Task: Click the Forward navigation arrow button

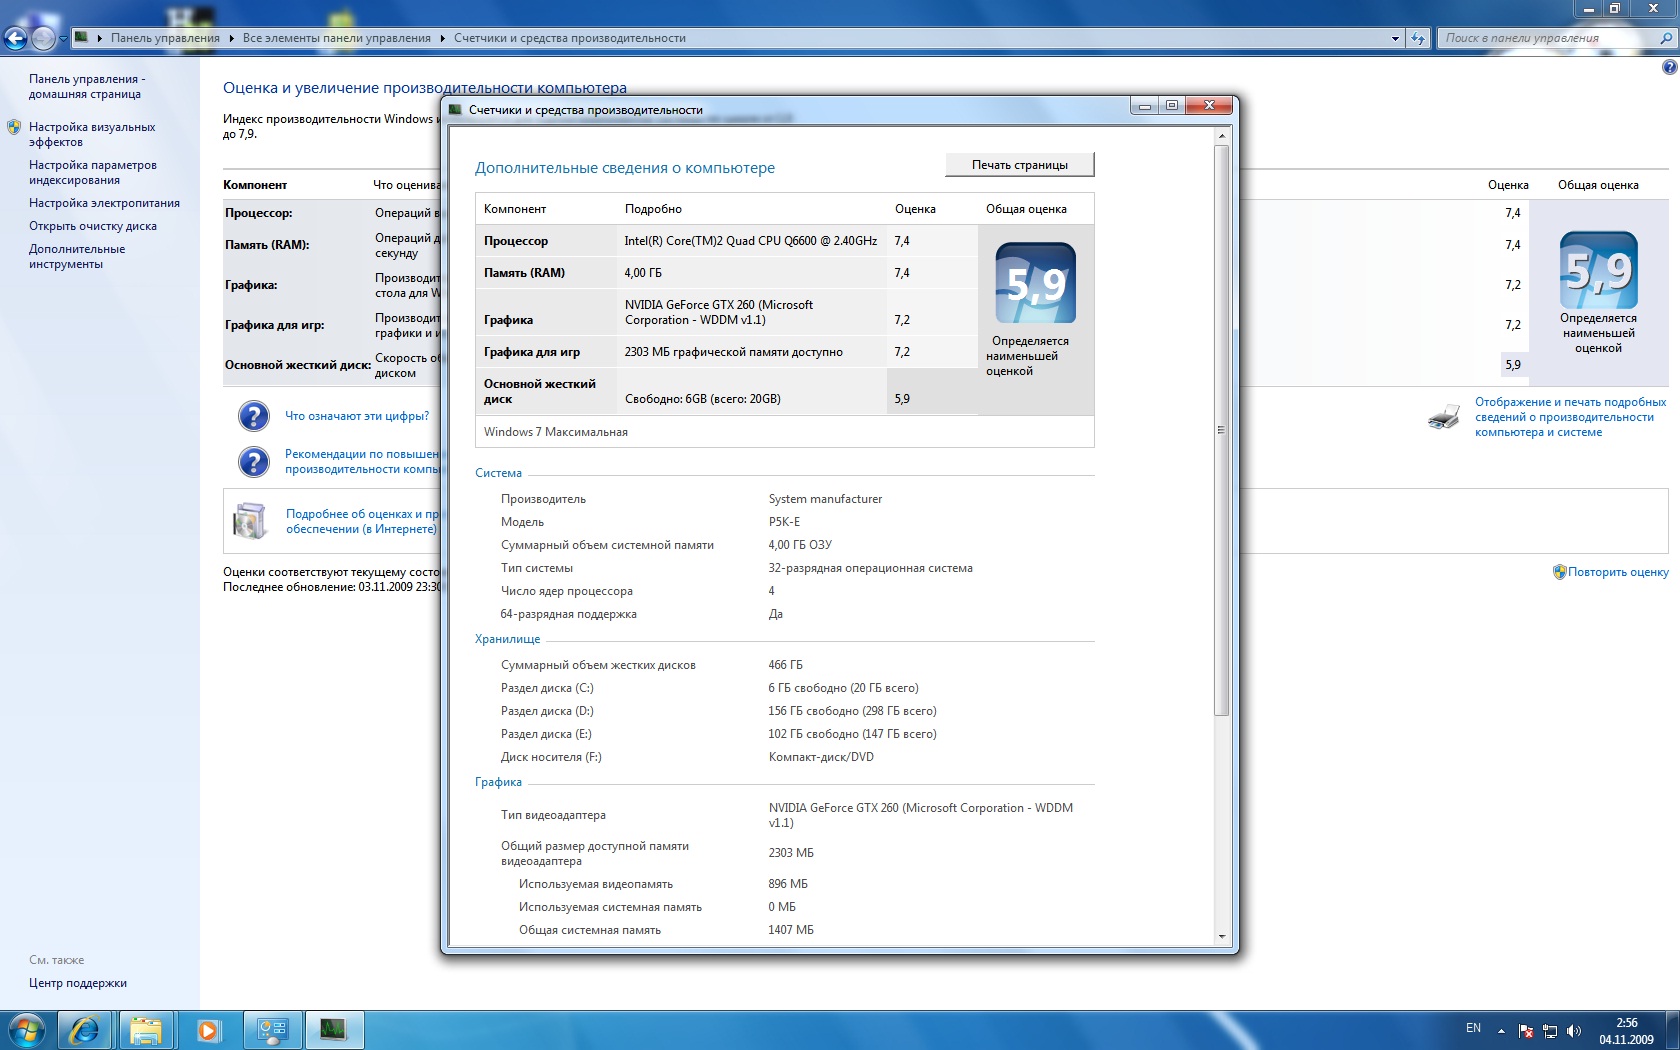Action: click(x=43, y=38)
